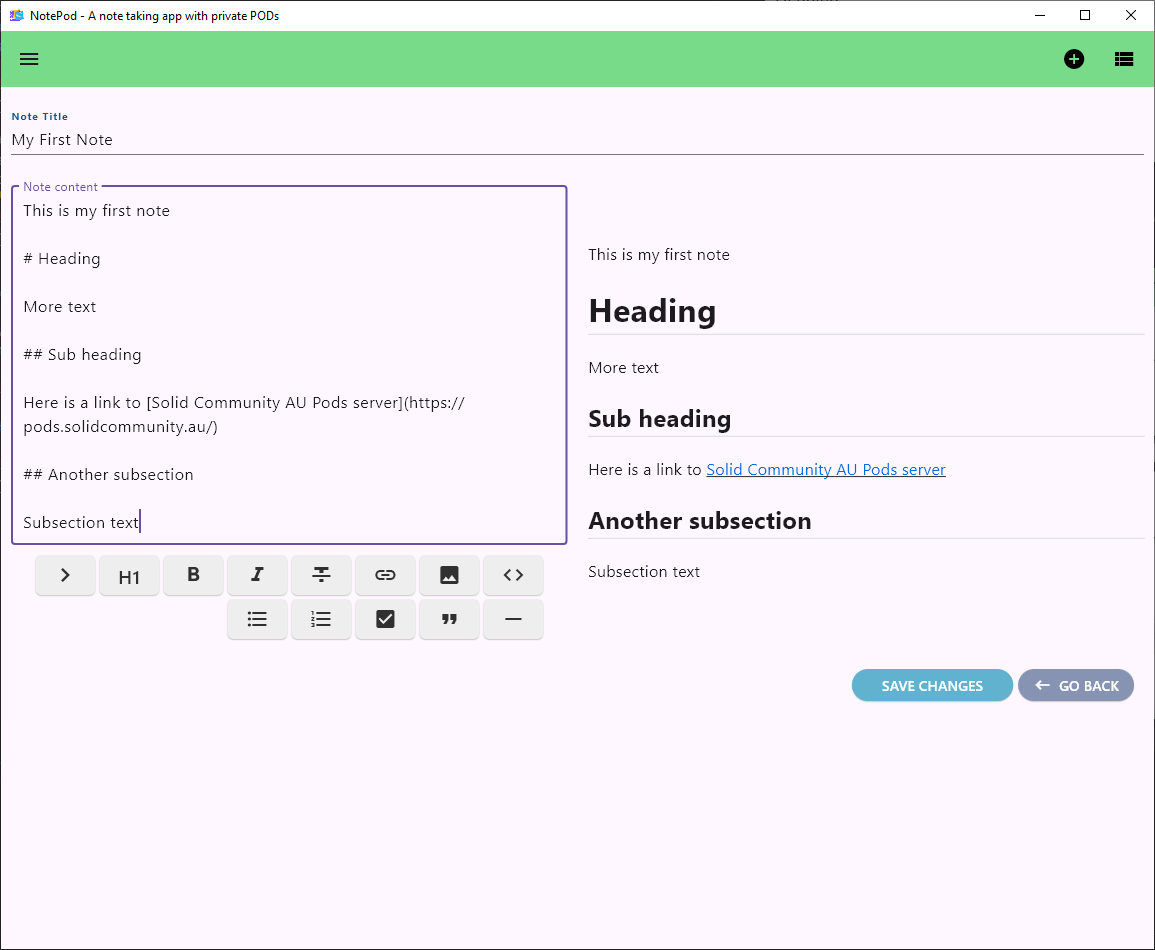1155x950 pixels.
Task: Insert a hyperlink with the link icon
Action: [385, 575]
